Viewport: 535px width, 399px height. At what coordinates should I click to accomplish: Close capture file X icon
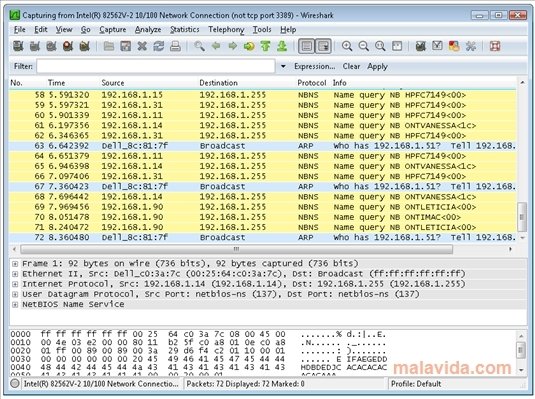(142, 46)
